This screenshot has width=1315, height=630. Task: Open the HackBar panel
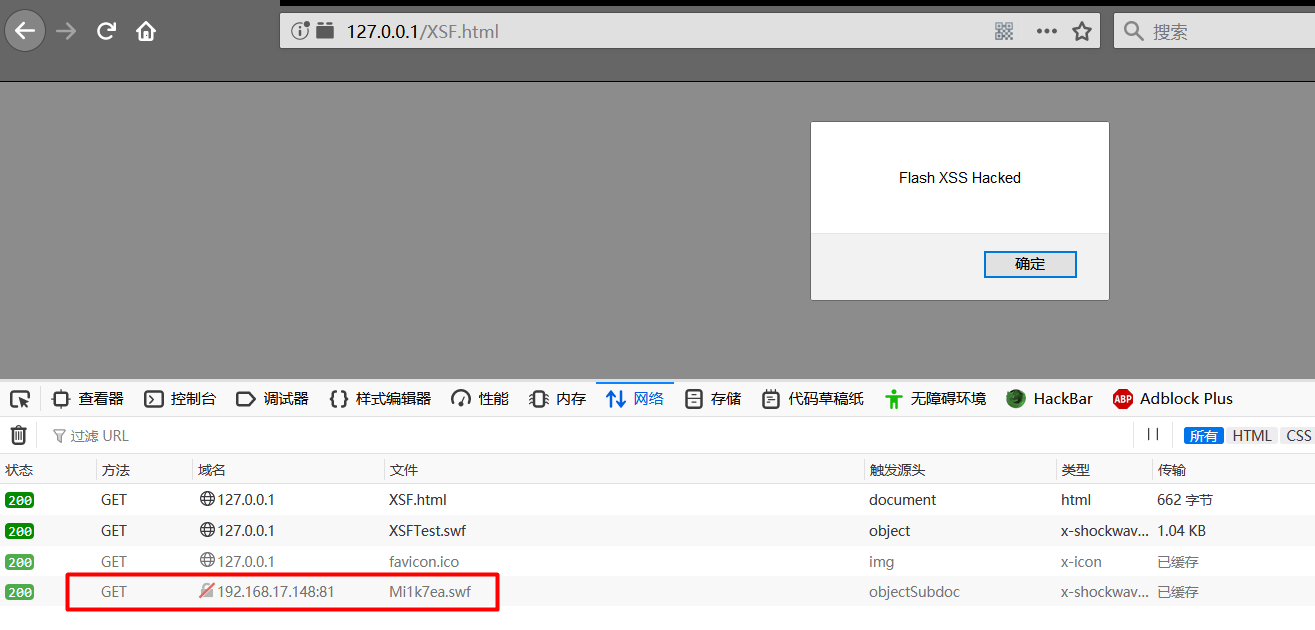(x=1049, y=399)
